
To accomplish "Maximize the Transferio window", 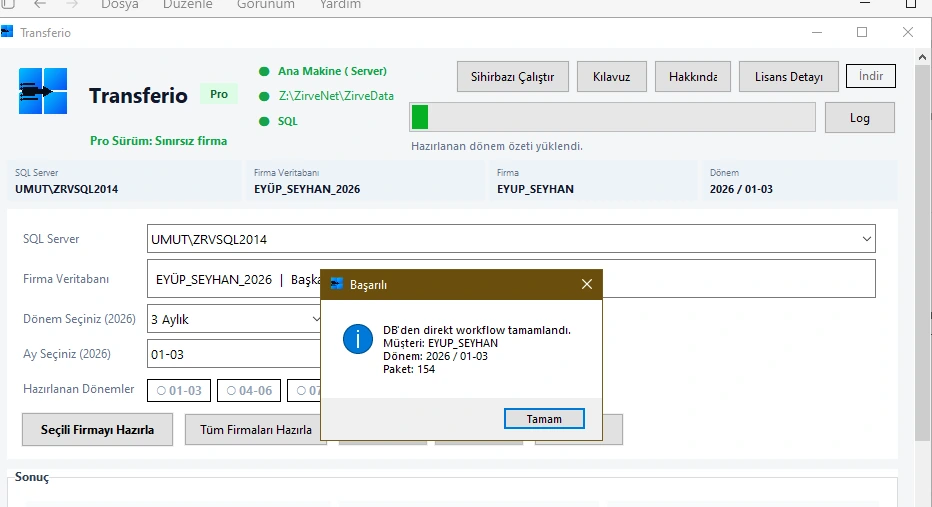I will [862, 32].
